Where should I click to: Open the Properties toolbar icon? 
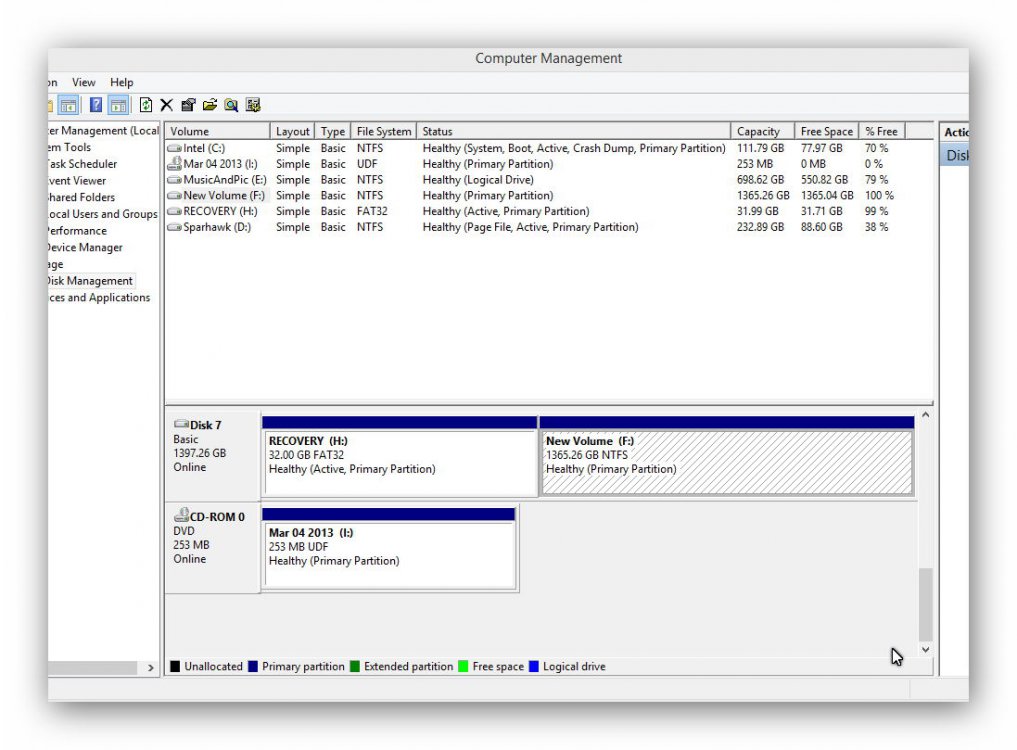point(188,105)
